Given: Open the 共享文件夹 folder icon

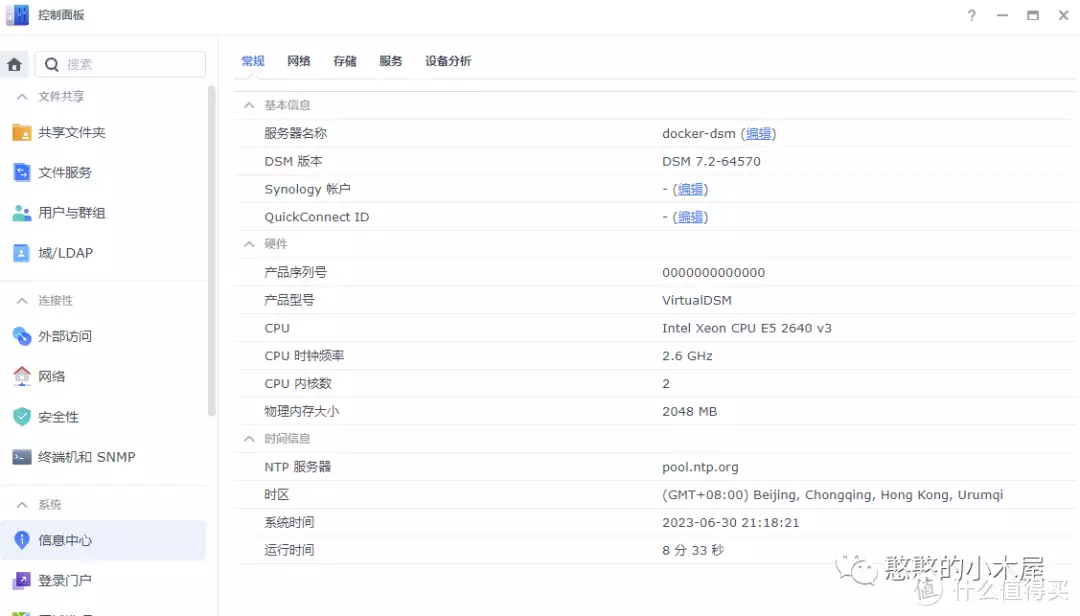Looking at the screenshot, I should 21,132.
